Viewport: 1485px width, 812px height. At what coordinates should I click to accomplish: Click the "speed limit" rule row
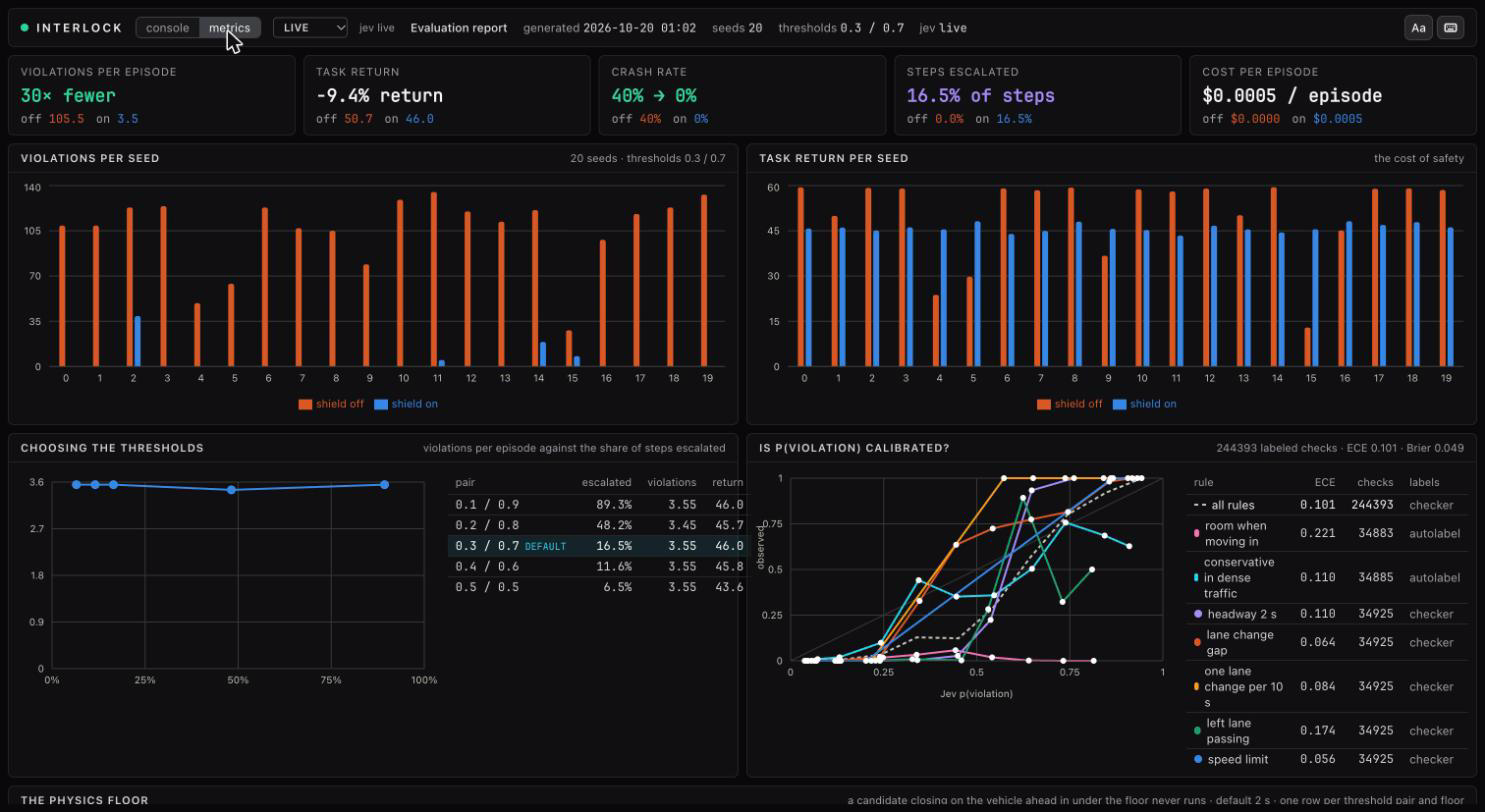point(1327,759)
